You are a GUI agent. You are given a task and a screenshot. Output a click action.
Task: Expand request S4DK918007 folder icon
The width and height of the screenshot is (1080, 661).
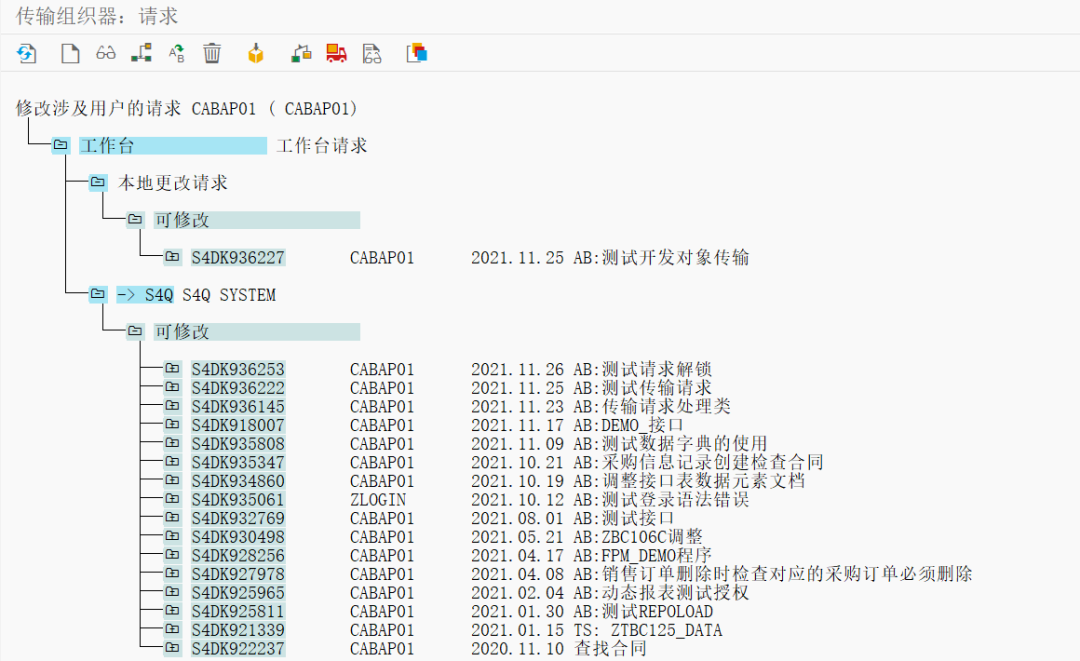(172, 424)
